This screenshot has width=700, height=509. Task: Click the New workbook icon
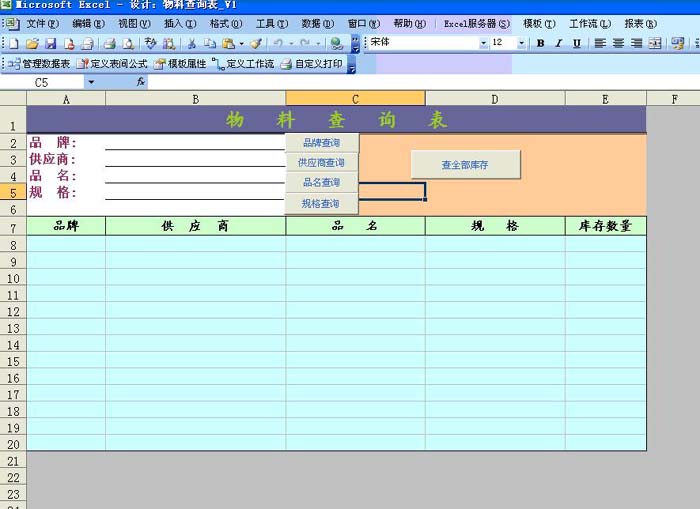(14, 44)
